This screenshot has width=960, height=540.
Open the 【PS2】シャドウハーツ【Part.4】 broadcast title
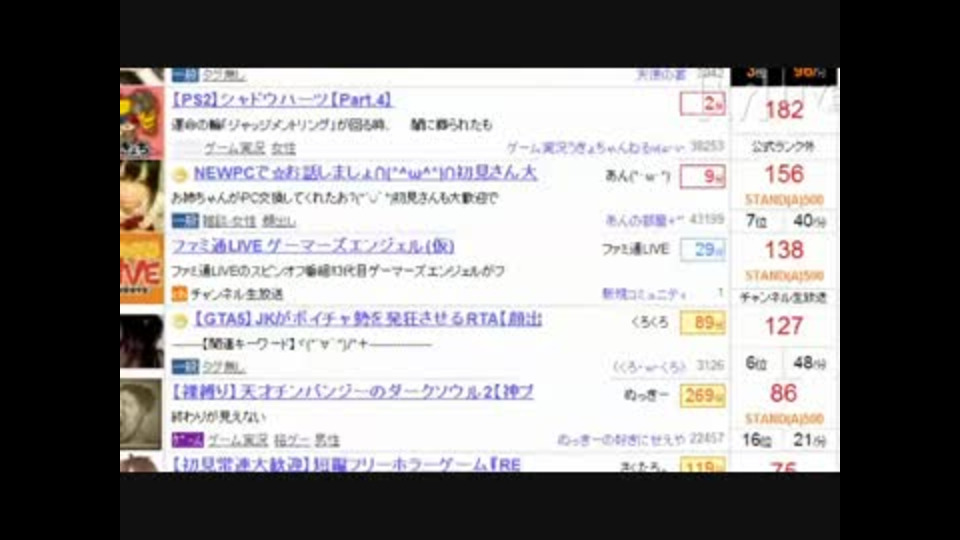(282, 100)
